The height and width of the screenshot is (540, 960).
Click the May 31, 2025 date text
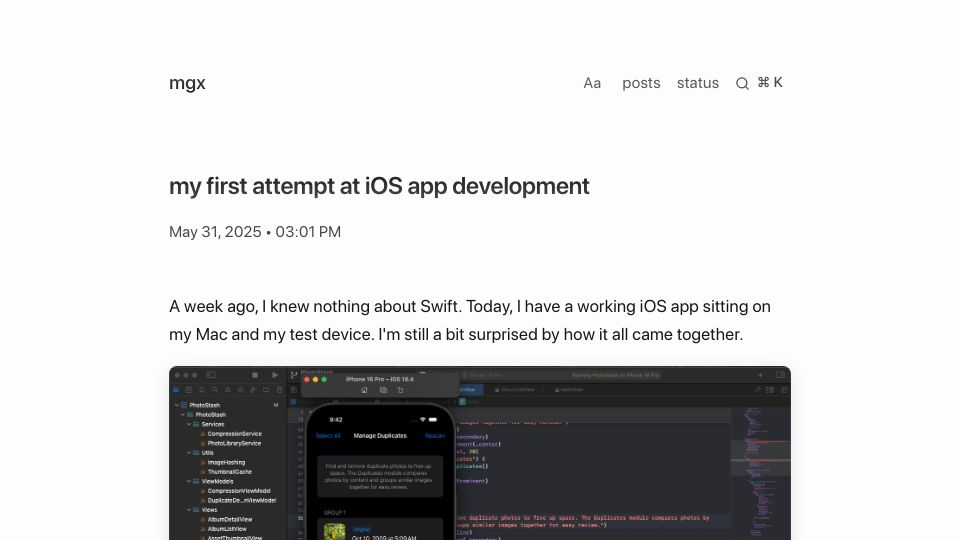(215, 232)
